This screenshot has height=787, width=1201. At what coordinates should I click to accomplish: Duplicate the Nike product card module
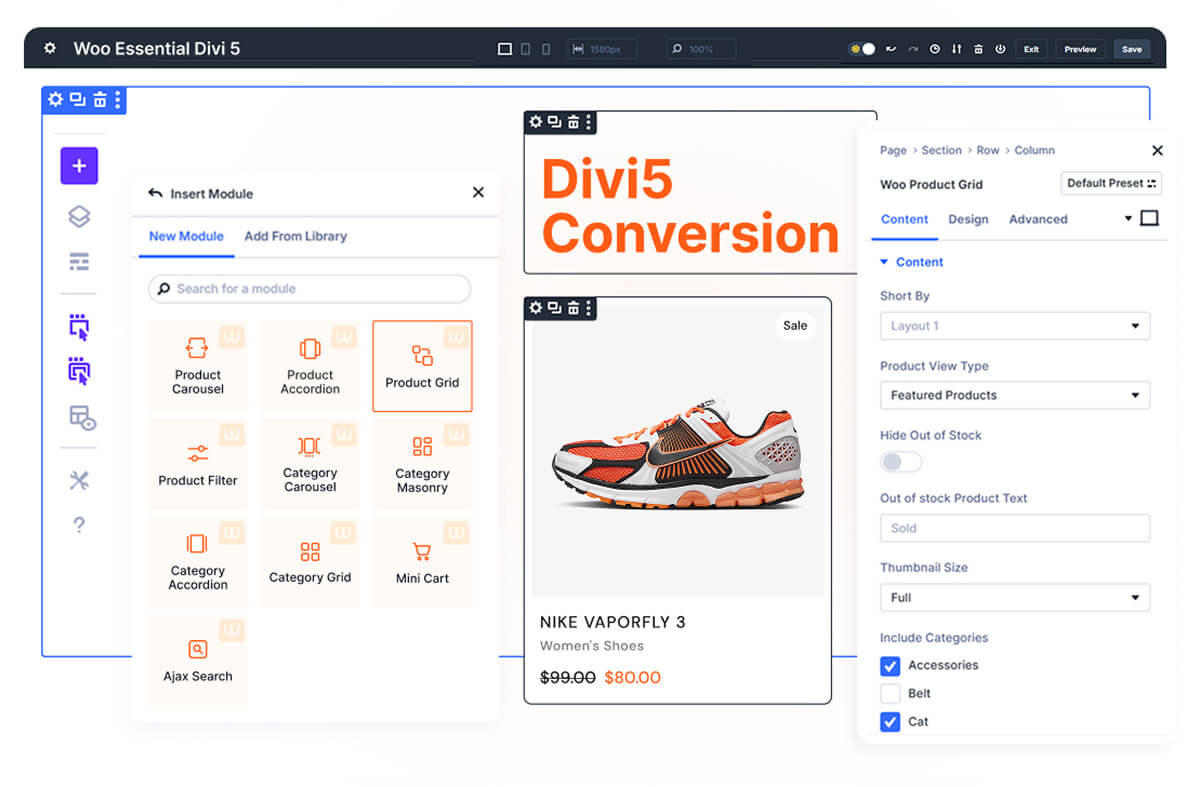click(554, 308)
